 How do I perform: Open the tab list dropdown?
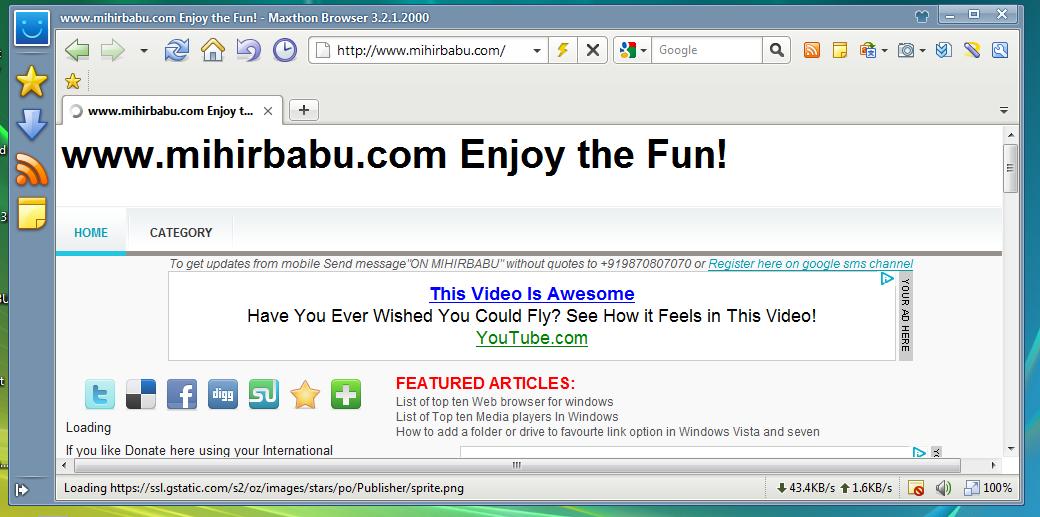pos(1004,110)
